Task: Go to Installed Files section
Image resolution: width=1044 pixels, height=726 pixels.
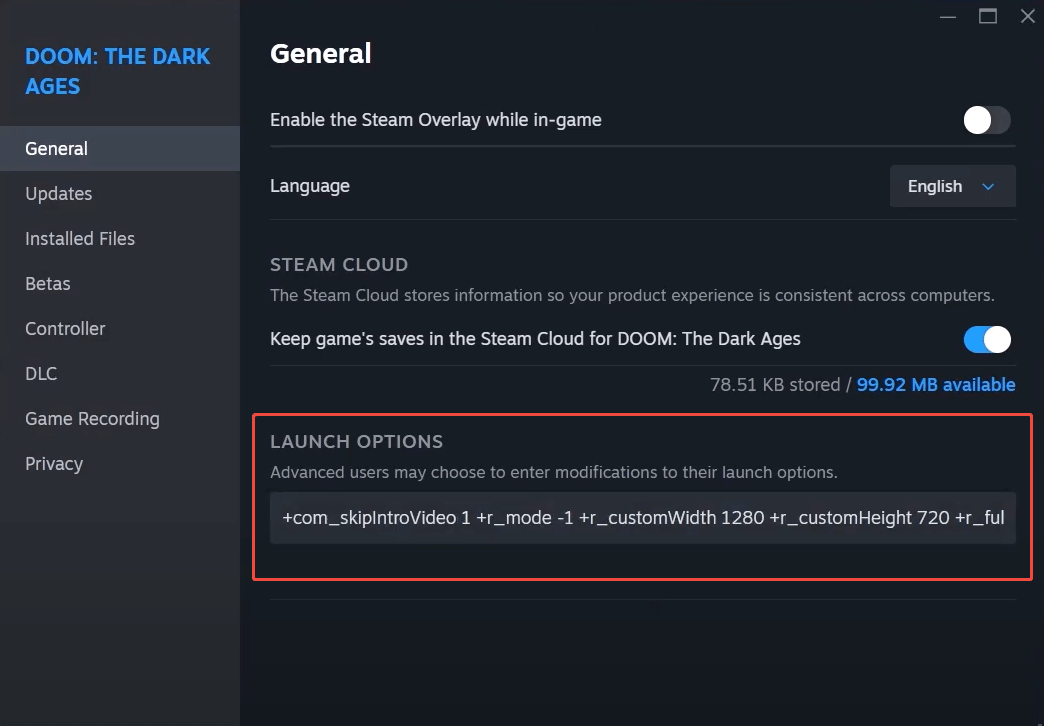Action: coord(80,239)
